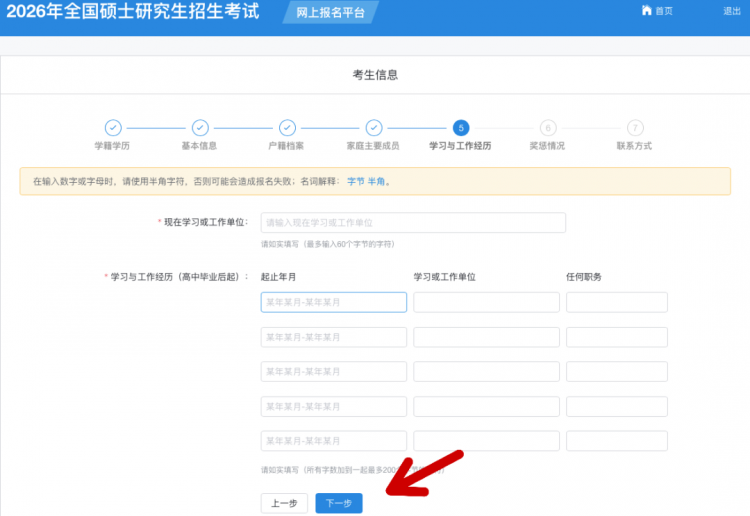Jump to the step 6 奖惩情况 circle
This screenshot has height=516, width=750.
click(547, 127)
